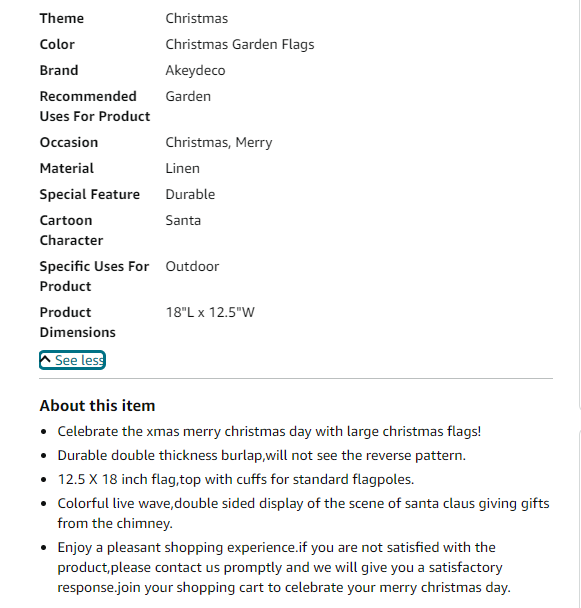This screenshot has height=608, width=581.
Task: Select the Santa cartoon character value
Action: [x=183, y=220]
